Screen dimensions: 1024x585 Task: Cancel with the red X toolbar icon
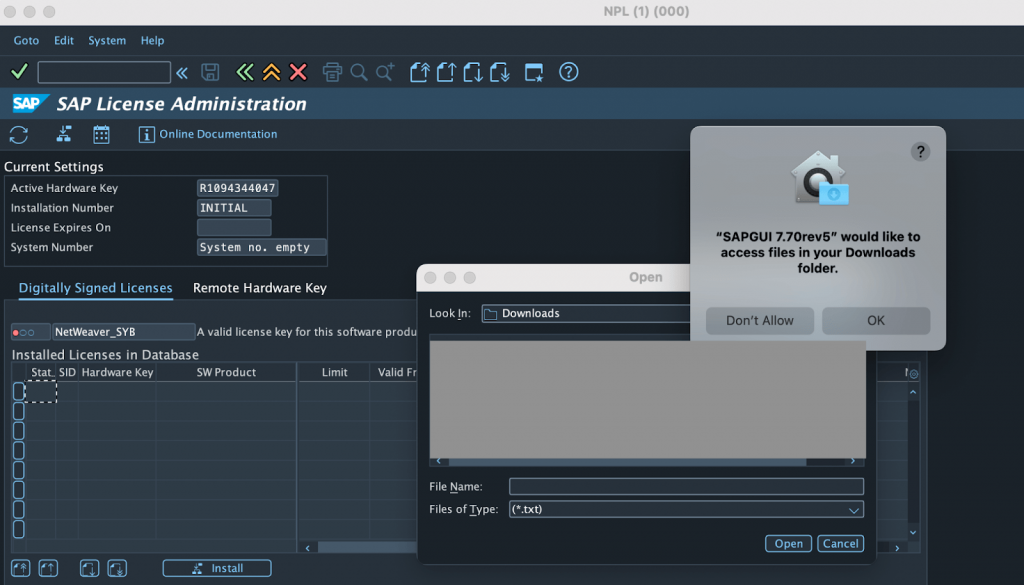(298, 72)
